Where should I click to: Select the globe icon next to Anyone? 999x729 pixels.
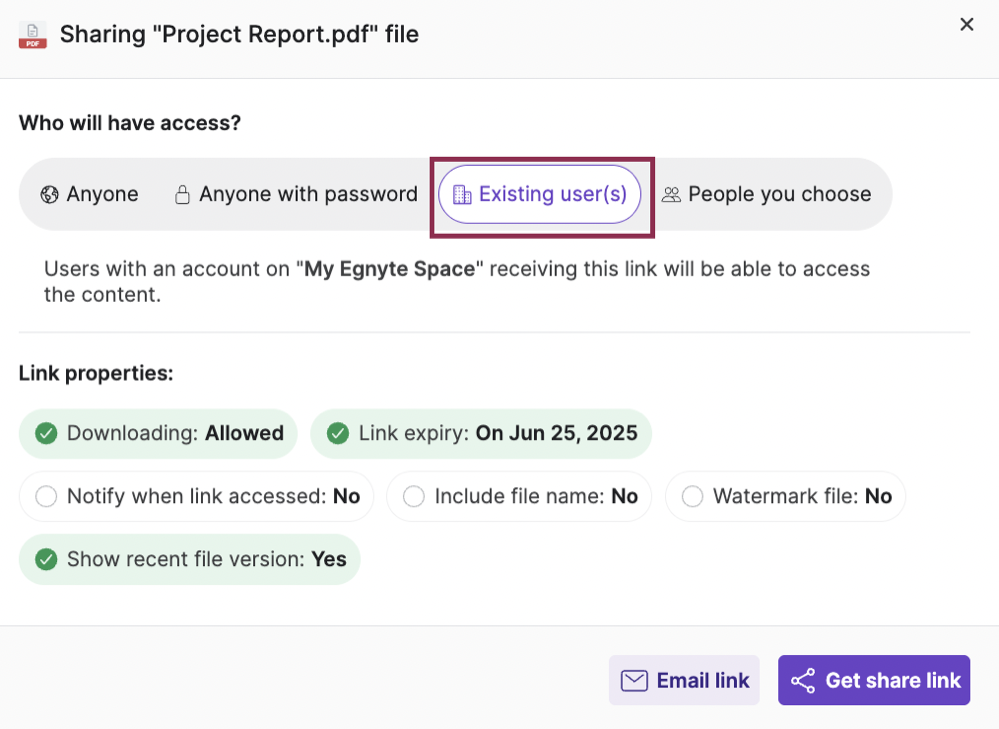48,194
